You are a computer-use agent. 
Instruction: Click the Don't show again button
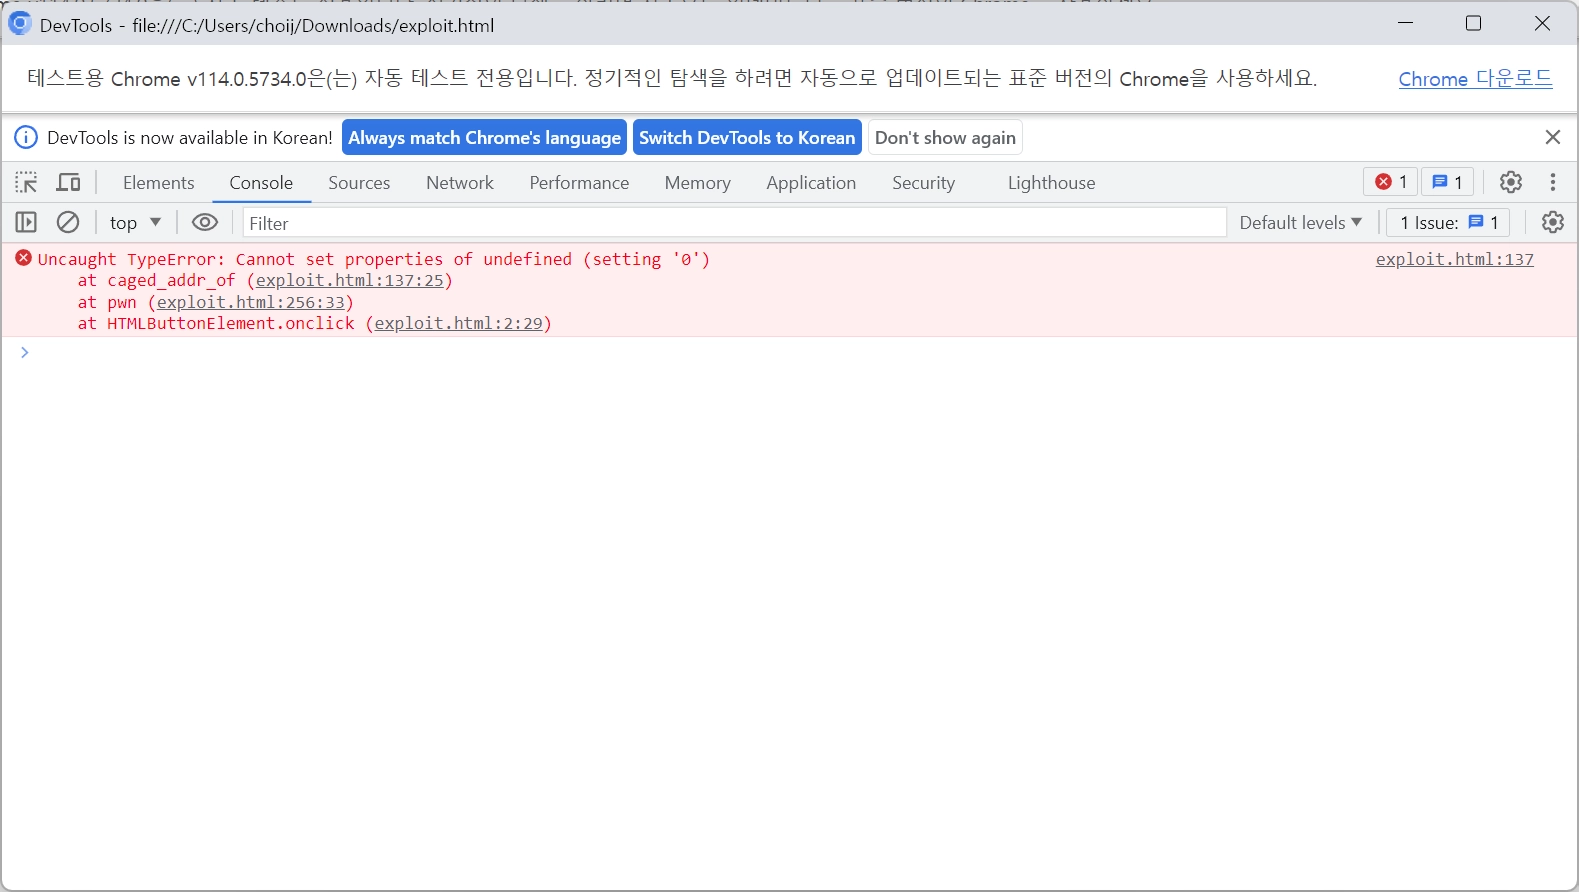(945, 138)
